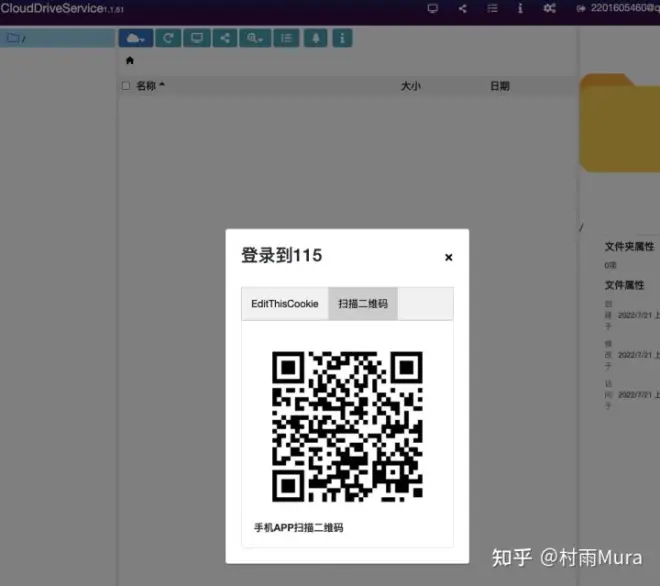Click the info icon in the teal toolbar
Viewport: 660px width, 586px height.
[342, 38]
